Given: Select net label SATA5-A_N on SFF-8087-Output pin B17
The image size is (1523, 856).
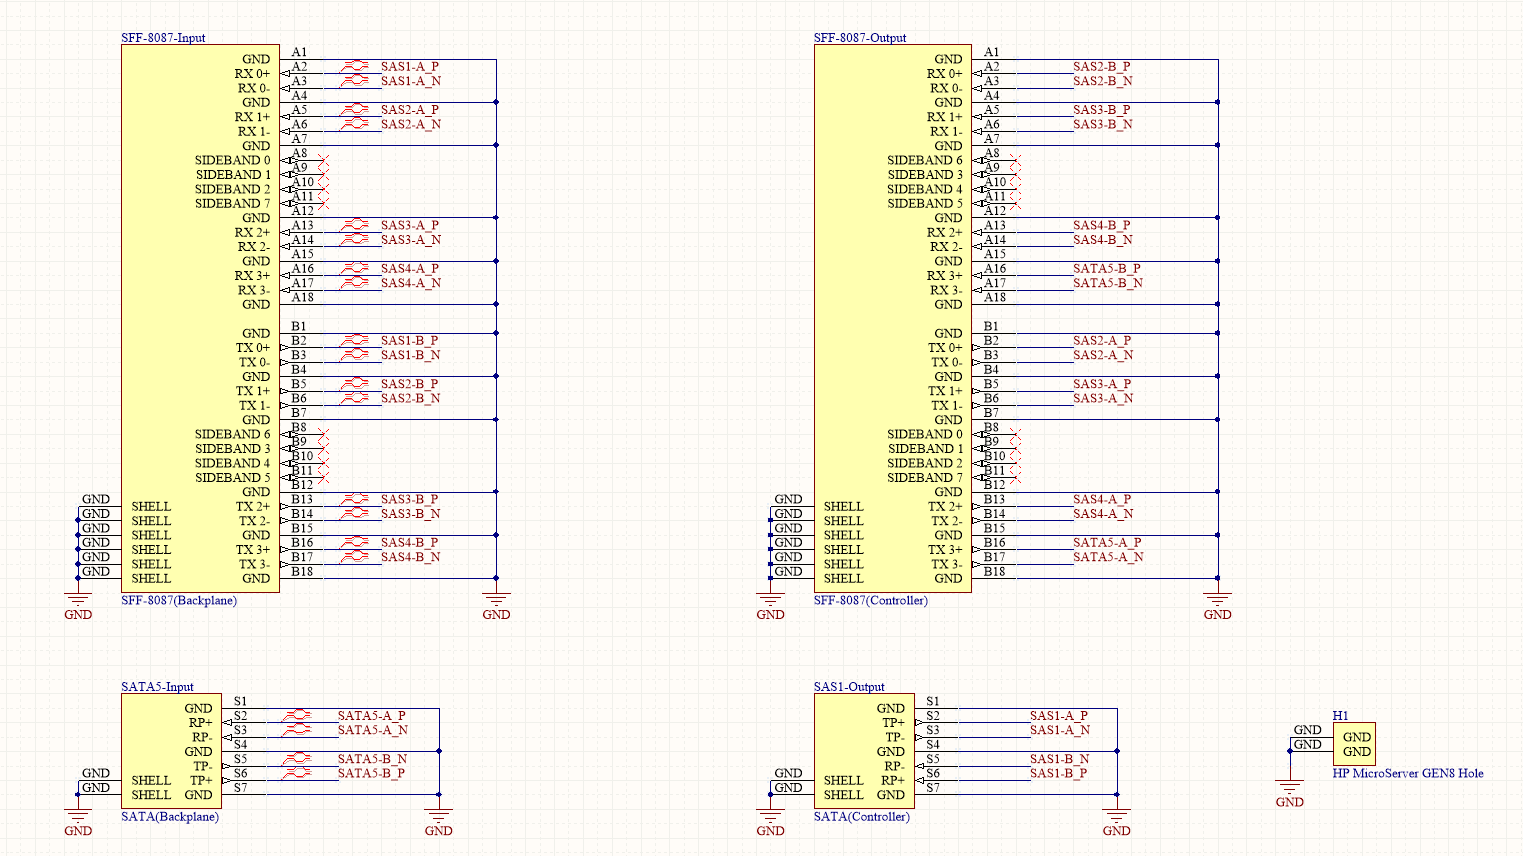Looking at the screenshot, I should (1108, 557).
